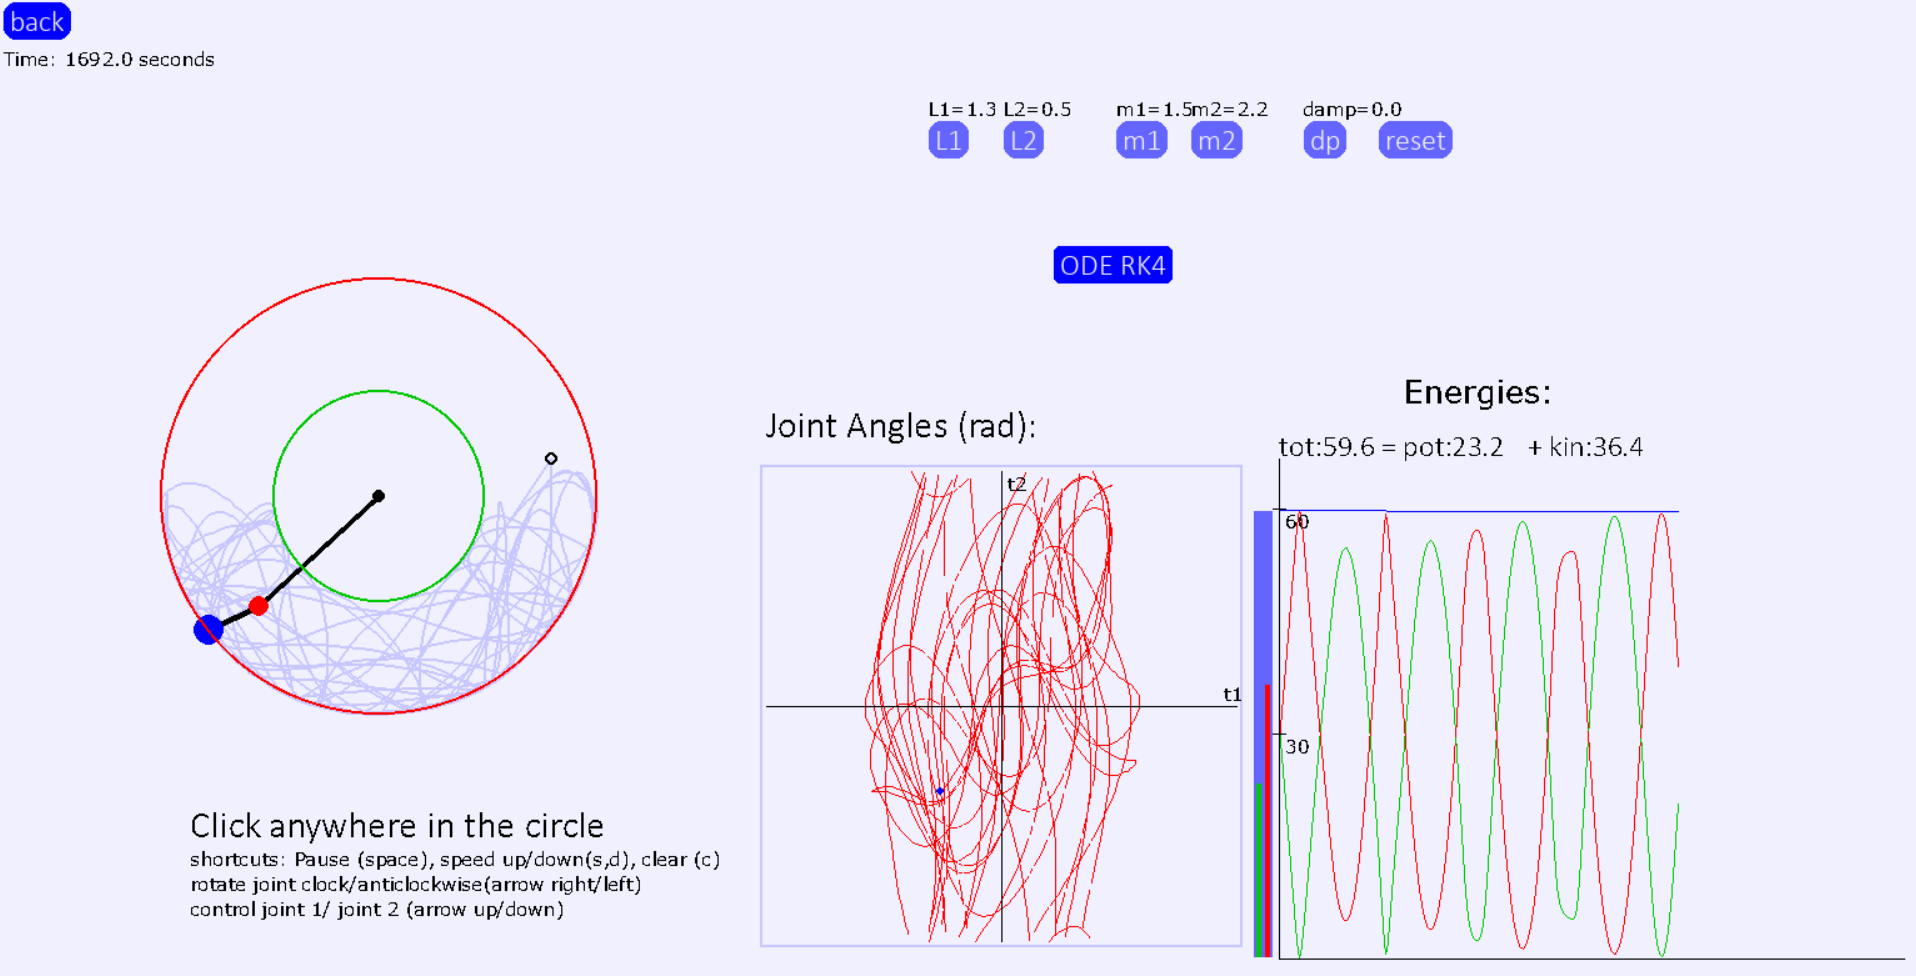This screenshot has width=1916, height=976.
Task: Toggle damping with the dp button
Action: click(x=1323, y=140)
